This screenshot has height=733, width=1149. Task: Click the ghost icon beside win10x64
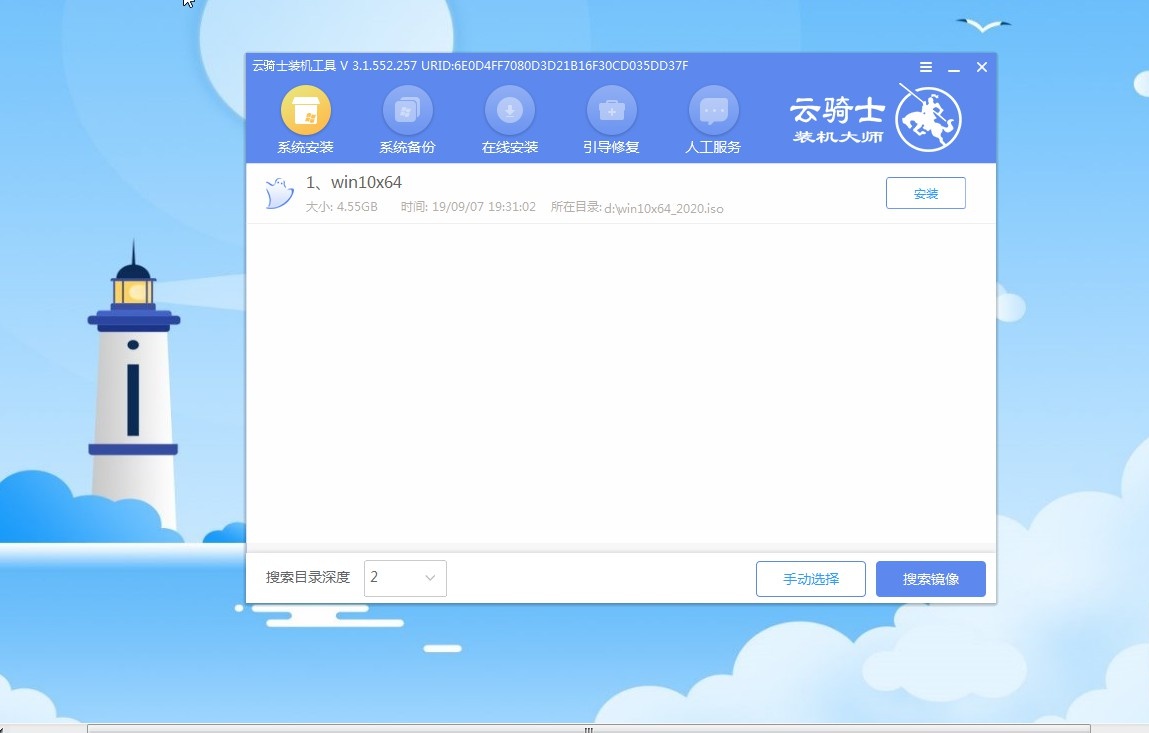(x=278, y=194)
